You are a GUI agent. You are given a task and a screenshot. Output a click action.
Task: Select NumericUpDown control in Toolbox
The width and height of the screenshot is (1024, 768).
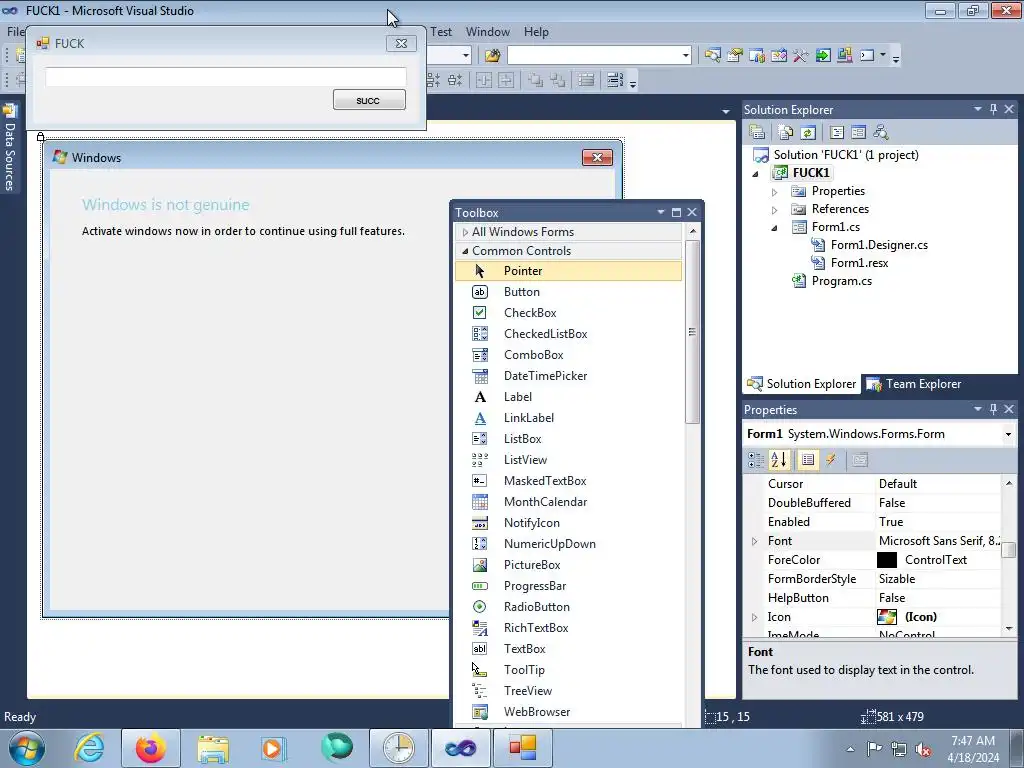coord(568,544)
